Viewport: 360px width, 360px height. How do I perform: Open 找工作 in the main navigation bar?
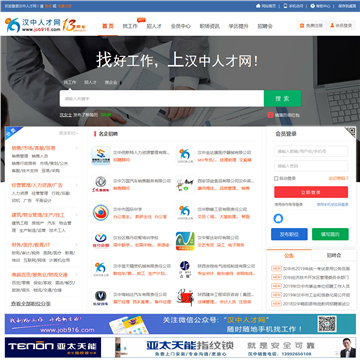(130, 26)
